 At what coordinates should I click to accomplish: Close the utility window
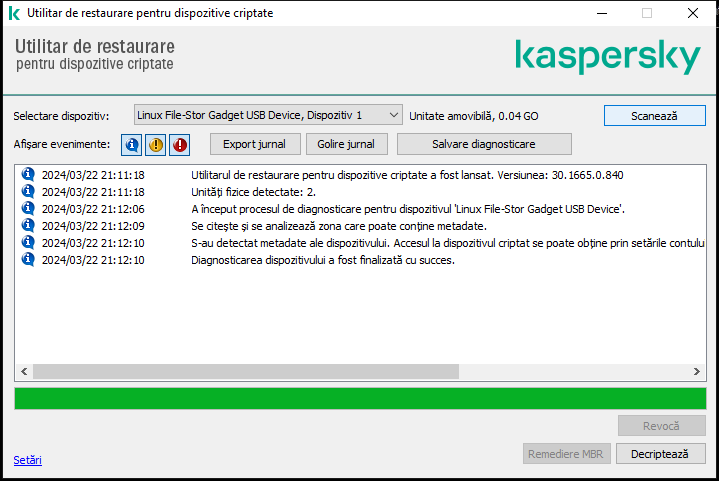693,13
